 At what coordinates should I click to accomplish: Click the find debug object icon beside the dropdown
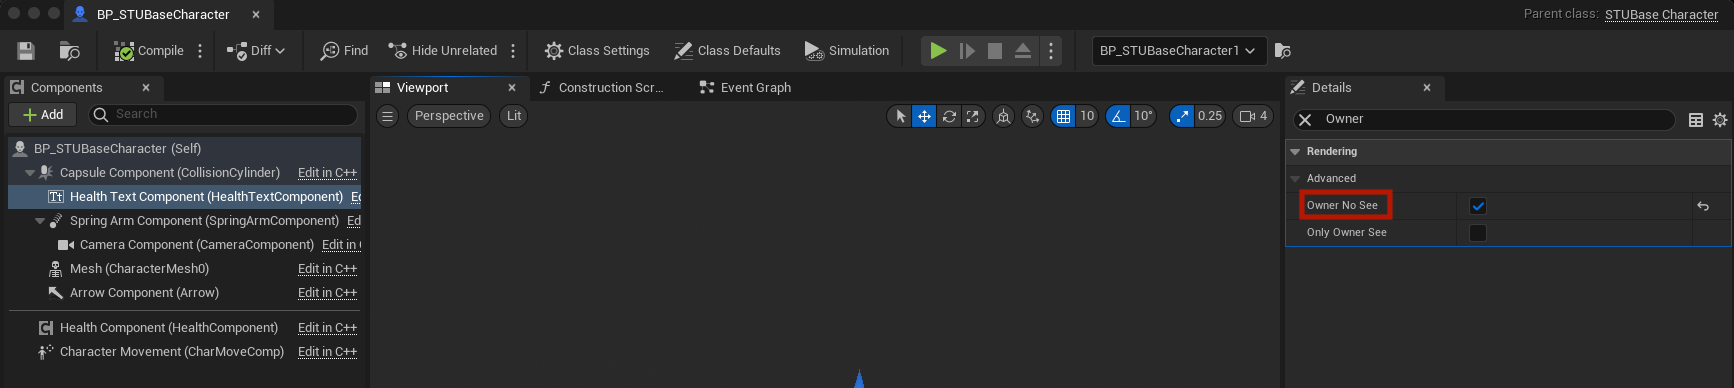pos(1283,51)
